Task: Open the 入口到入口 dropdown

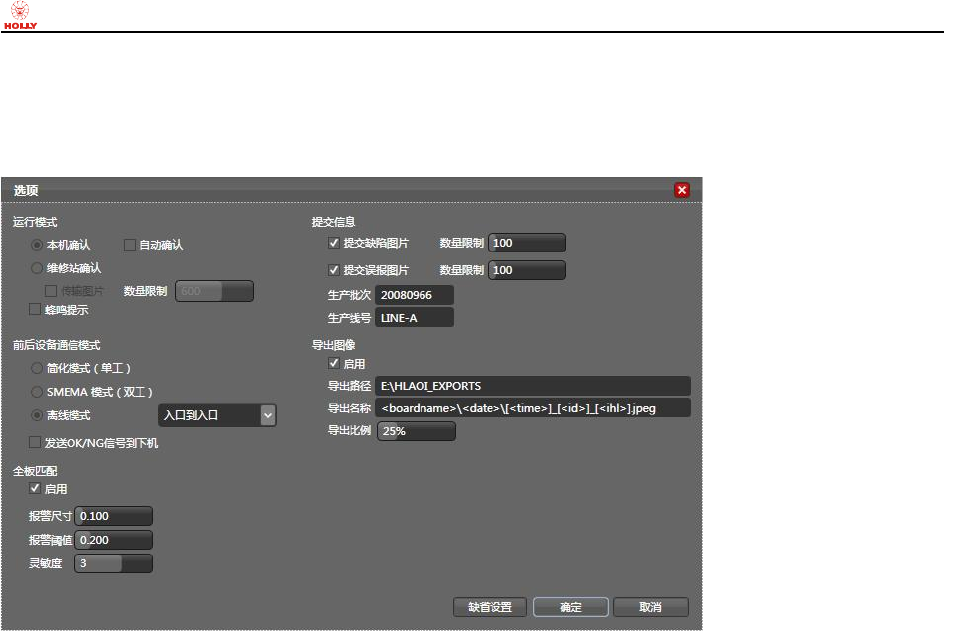Action: [217, 415]
